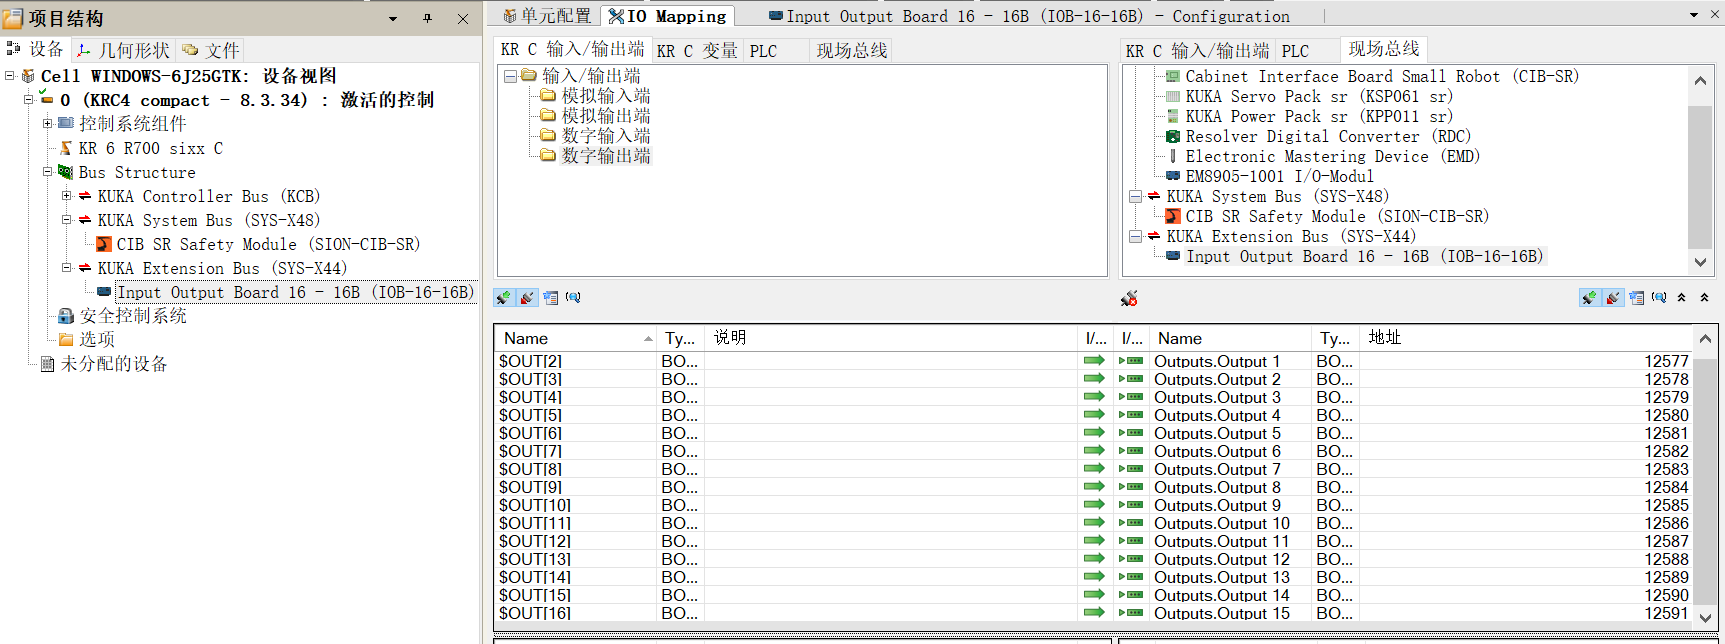Click the EM8905-1001 I/O-Modul device icon
The width and height of the screenshot is (1725, 644).
coord(1173,176)
